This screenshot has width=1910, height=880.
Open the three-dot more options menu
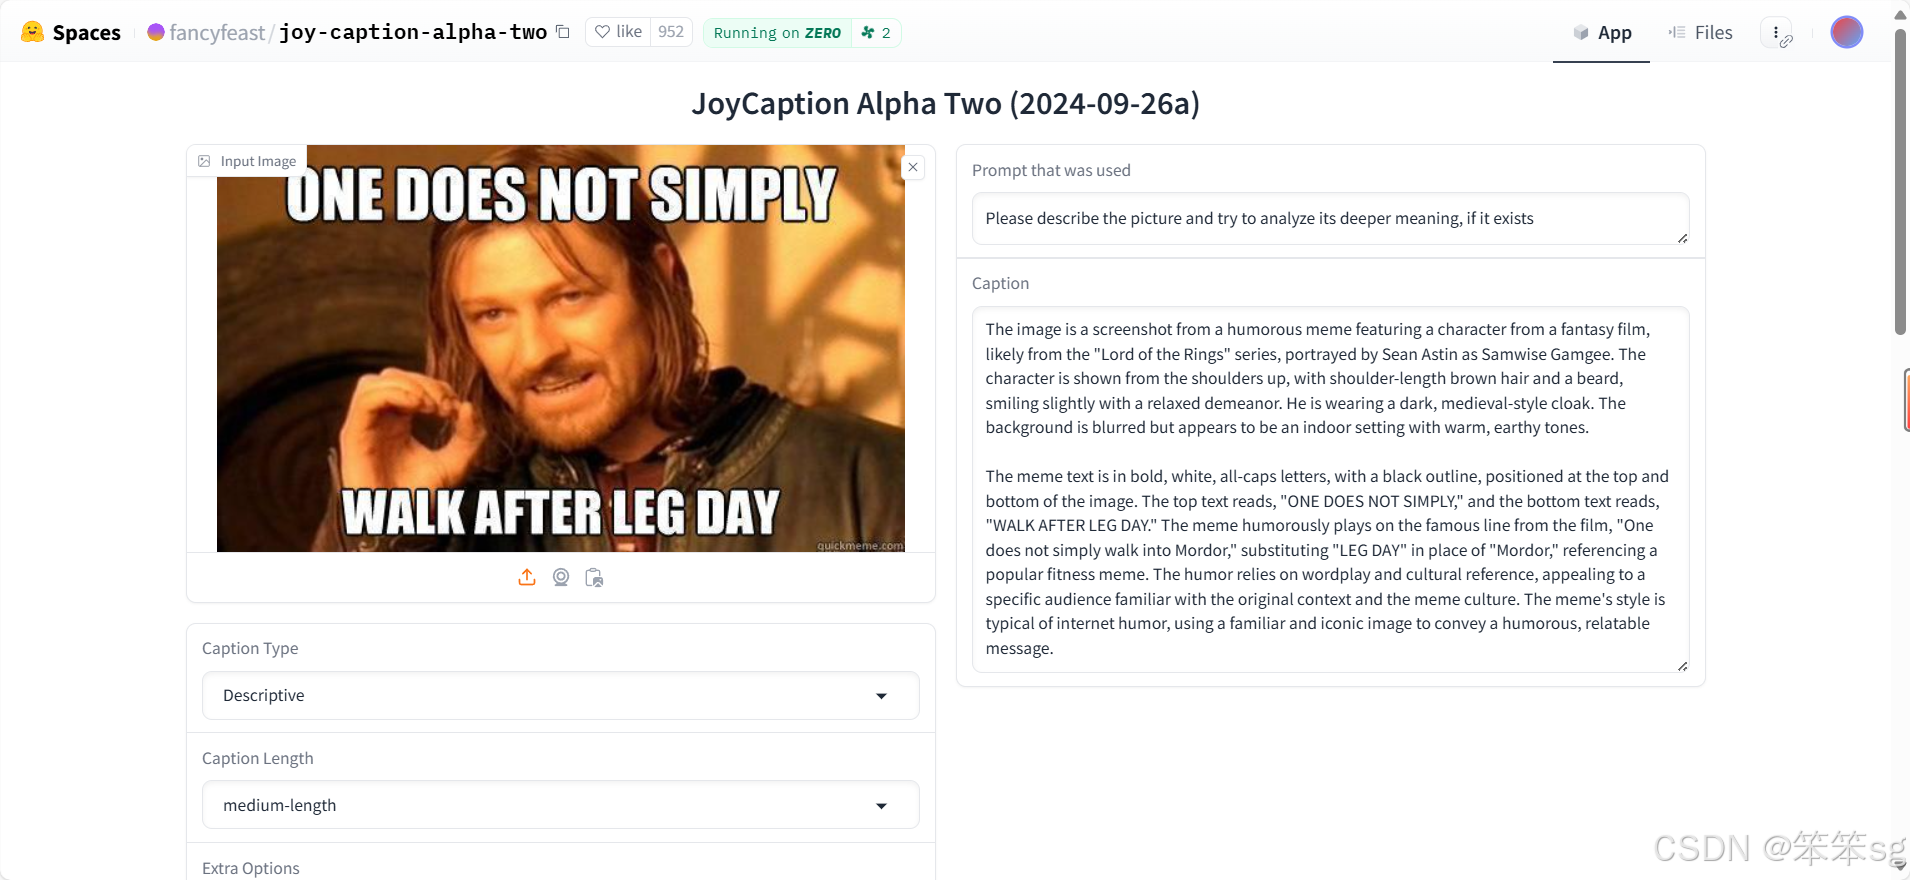pos(1776,32)
